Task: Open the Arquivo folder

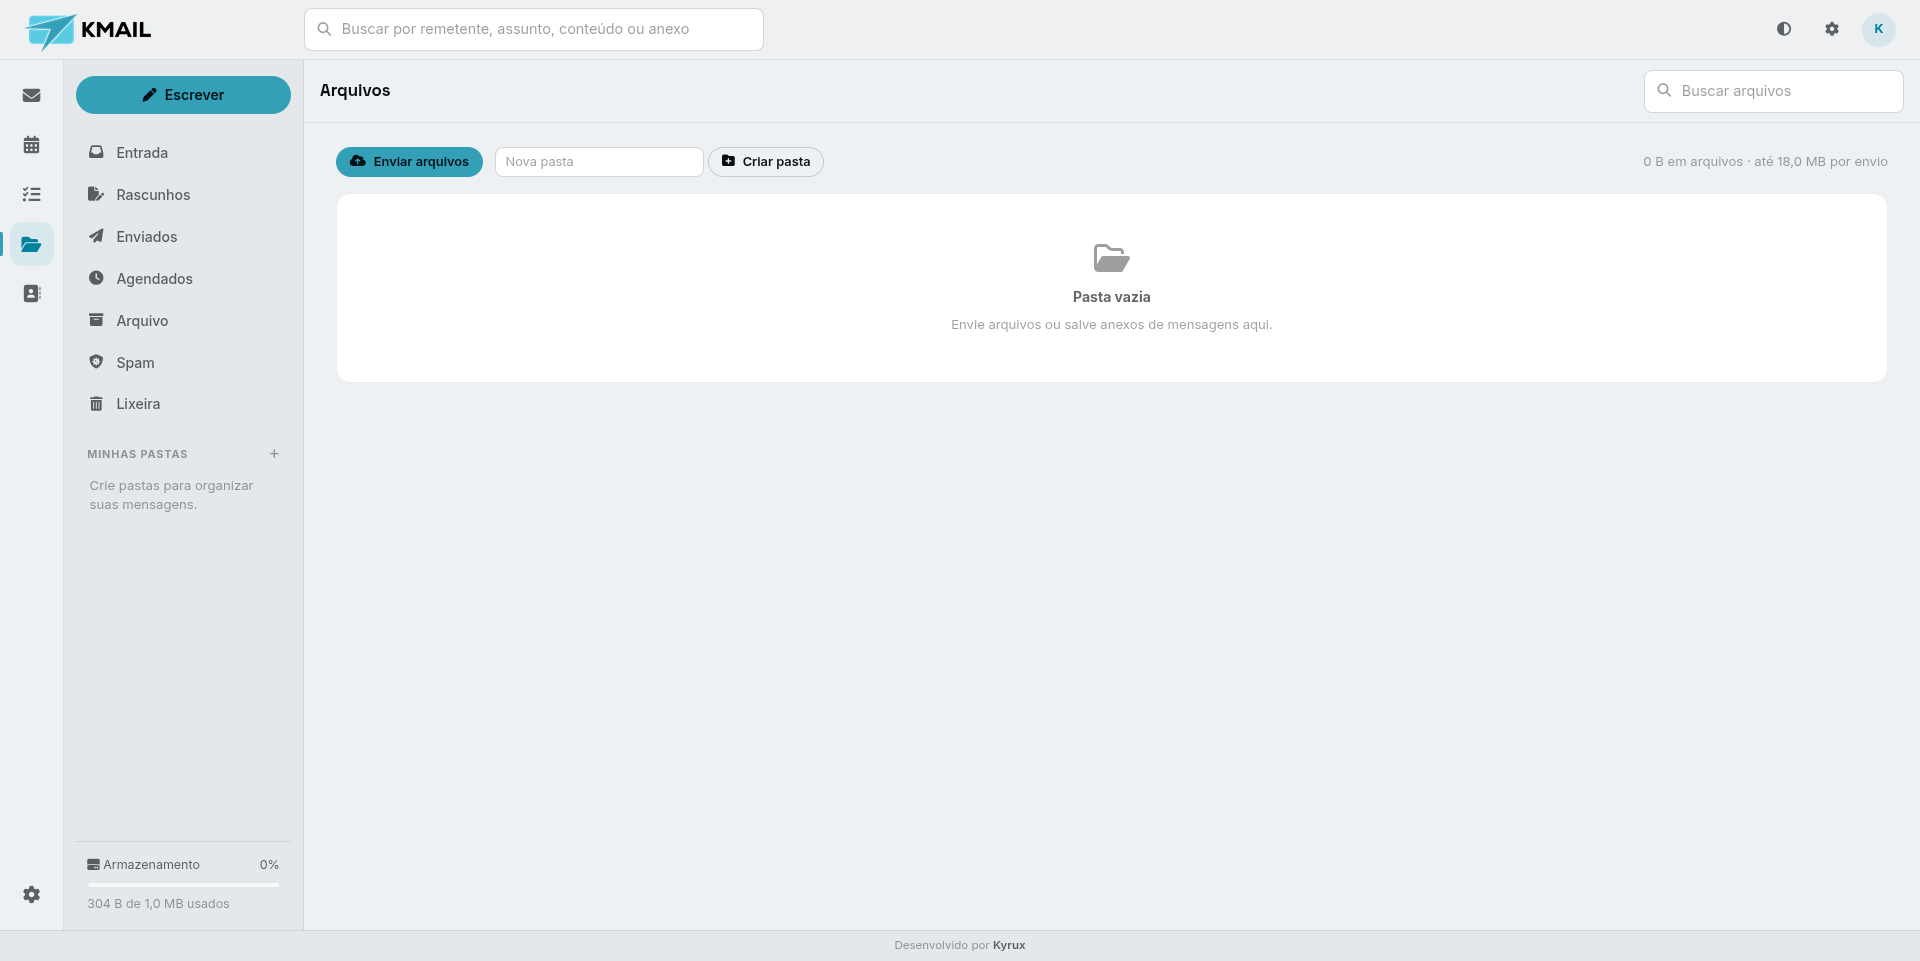Action: [x=183, y=321]
